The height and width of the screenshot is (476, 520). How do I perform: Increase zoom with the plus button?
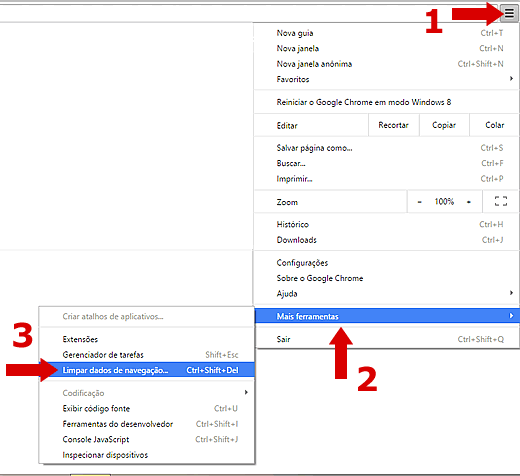(469, 202)
